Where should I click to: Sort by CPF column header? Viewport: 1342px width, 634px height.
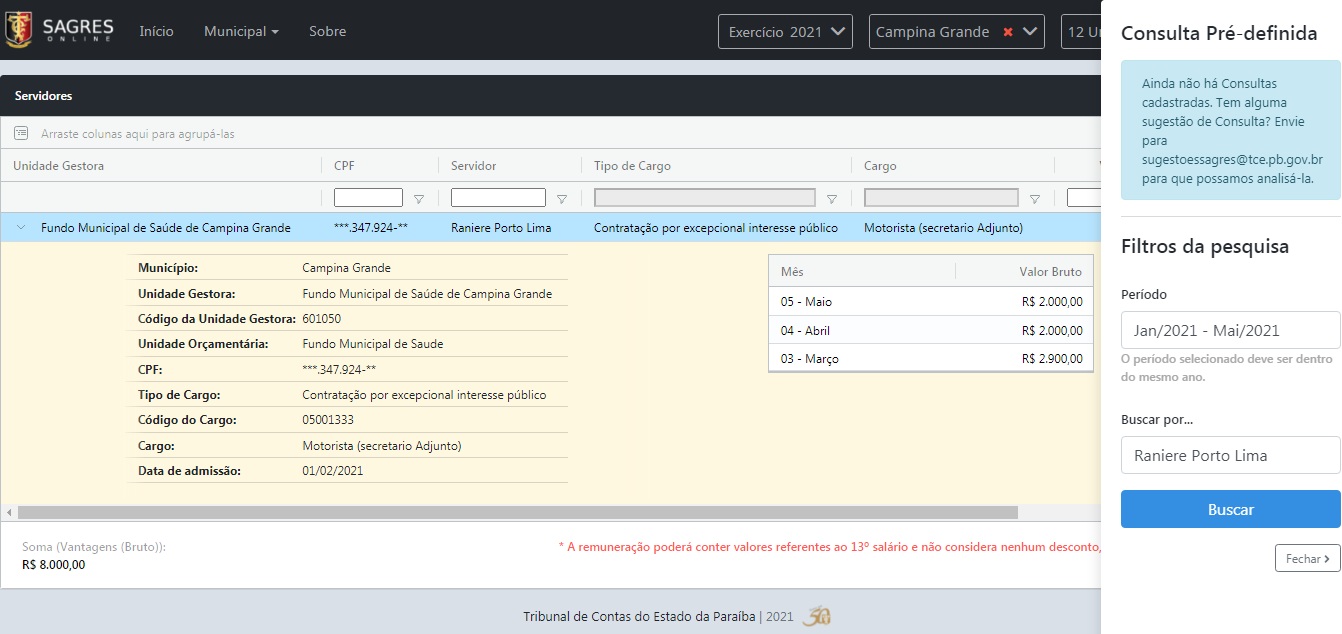tap(344, 166)
